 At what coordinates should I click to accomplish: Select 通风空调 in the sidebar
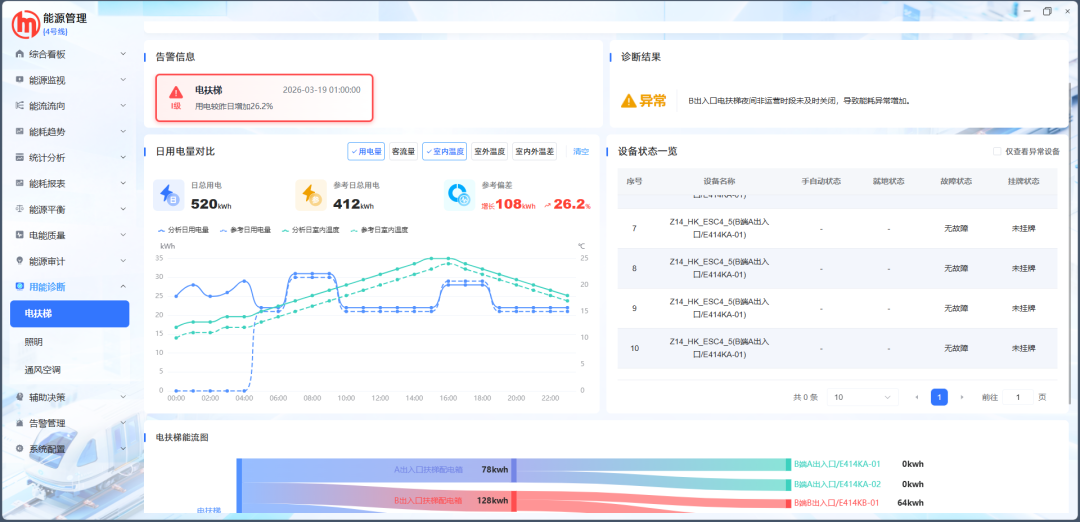pos(42,370)
